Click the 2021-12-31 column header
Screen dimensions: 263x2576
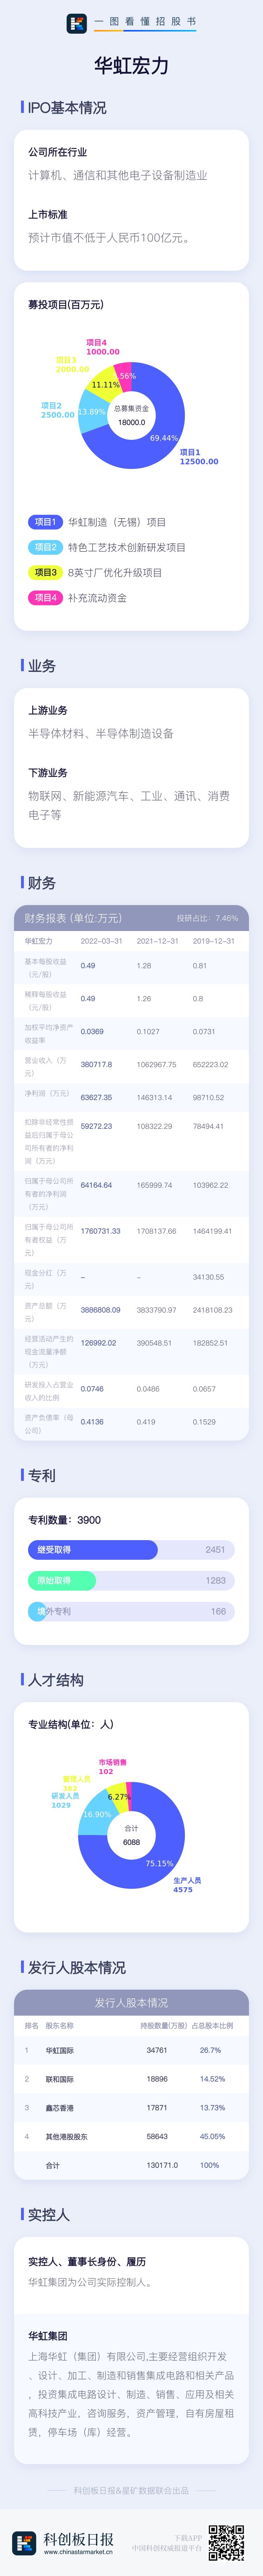coord(157,941)
